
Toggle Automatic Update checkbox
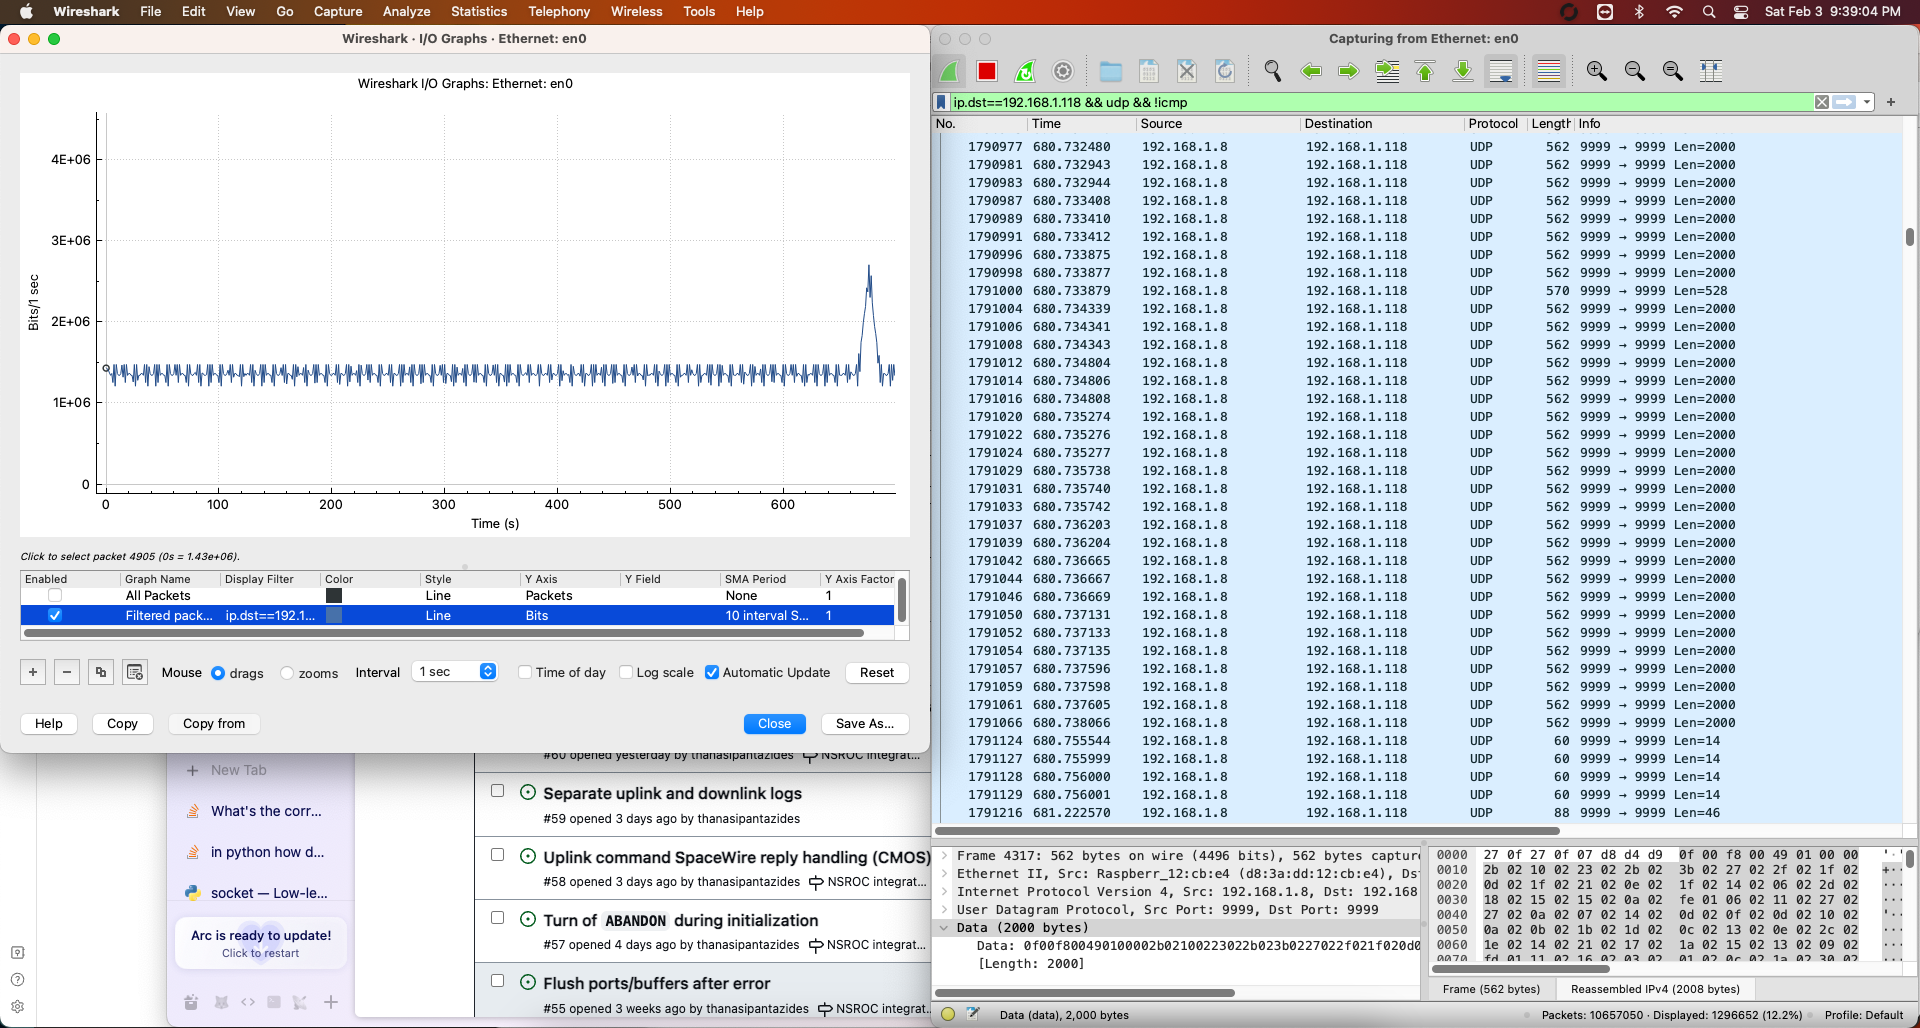point(712,672)
